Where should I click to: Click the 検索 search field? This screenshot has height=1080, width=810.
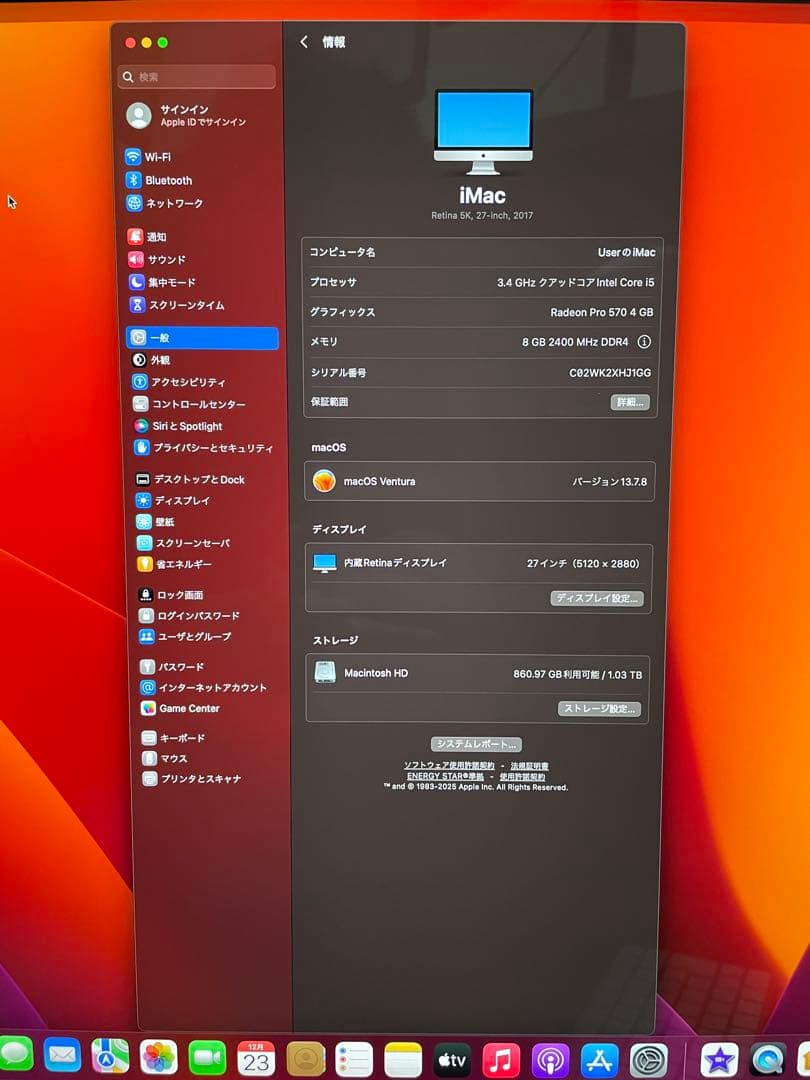pos(196,76)
